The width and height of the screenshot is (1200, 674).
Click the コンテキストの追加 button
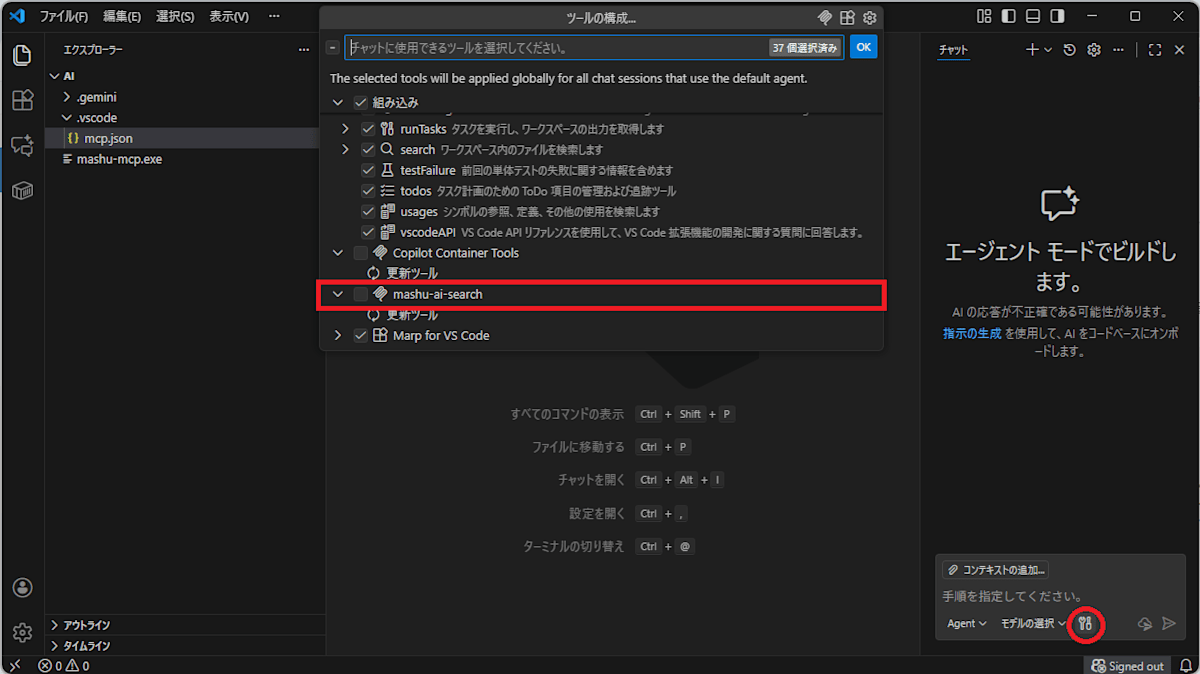tap(996, 570)
